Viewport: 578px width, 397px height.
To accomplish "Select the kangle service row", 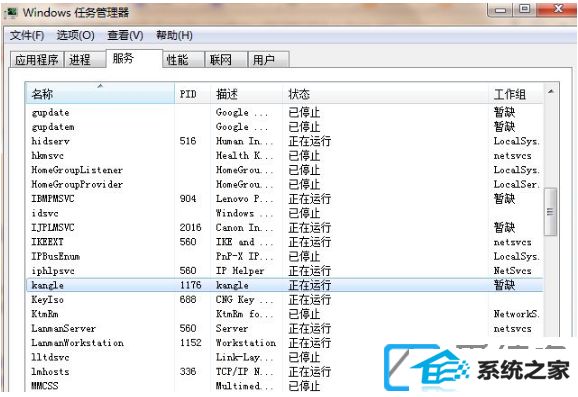I will pos(285,285).
